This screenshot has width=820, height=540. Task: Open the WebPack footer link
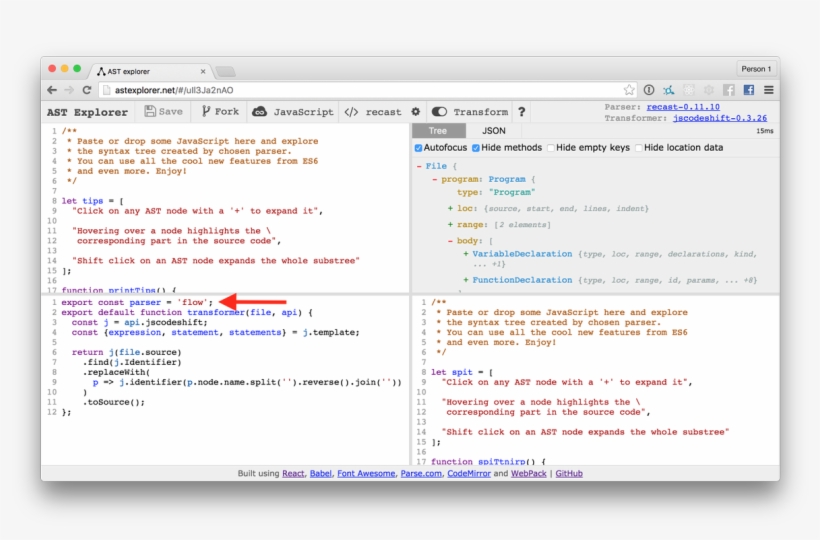(528, 474)
